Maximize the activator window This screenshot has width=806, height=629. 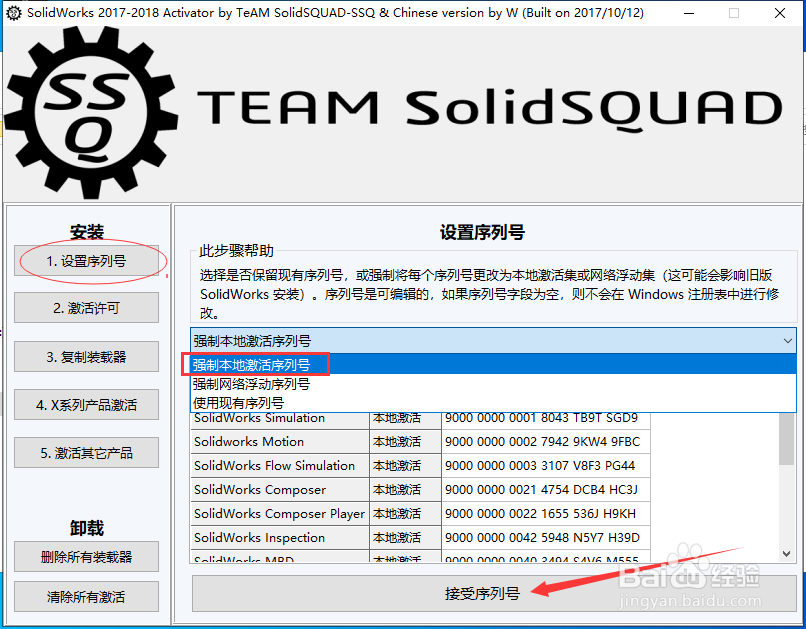tap(734, 13)
